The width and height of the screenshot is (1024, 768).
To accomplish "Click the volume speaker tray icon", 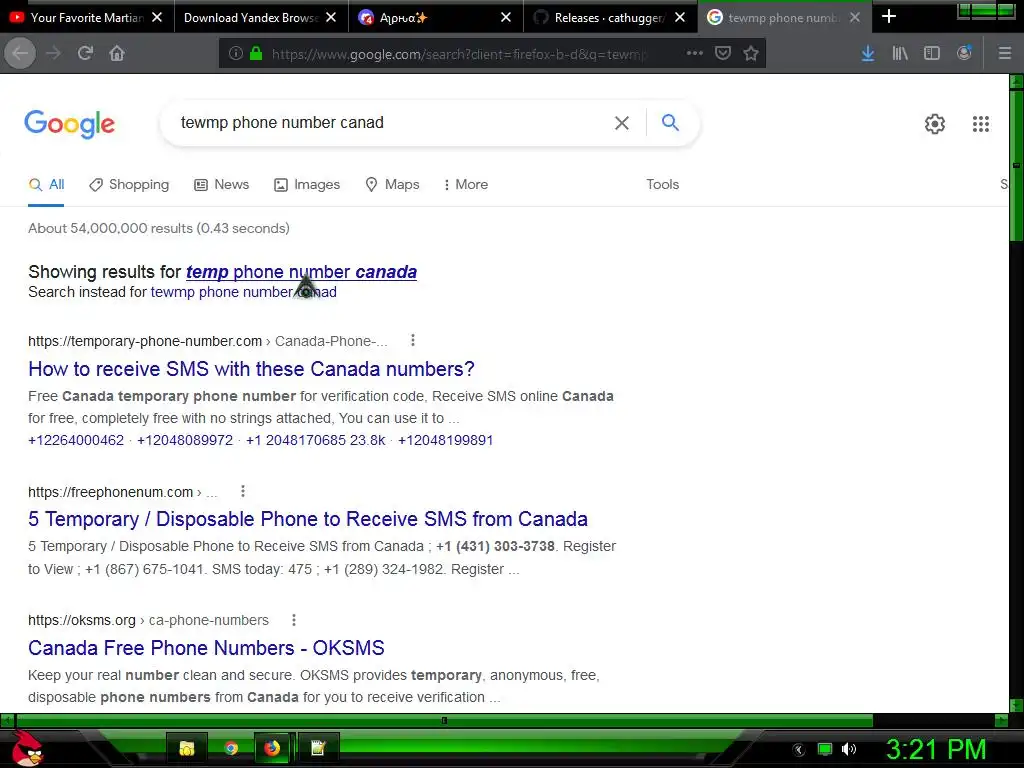I will coord(849,749).
